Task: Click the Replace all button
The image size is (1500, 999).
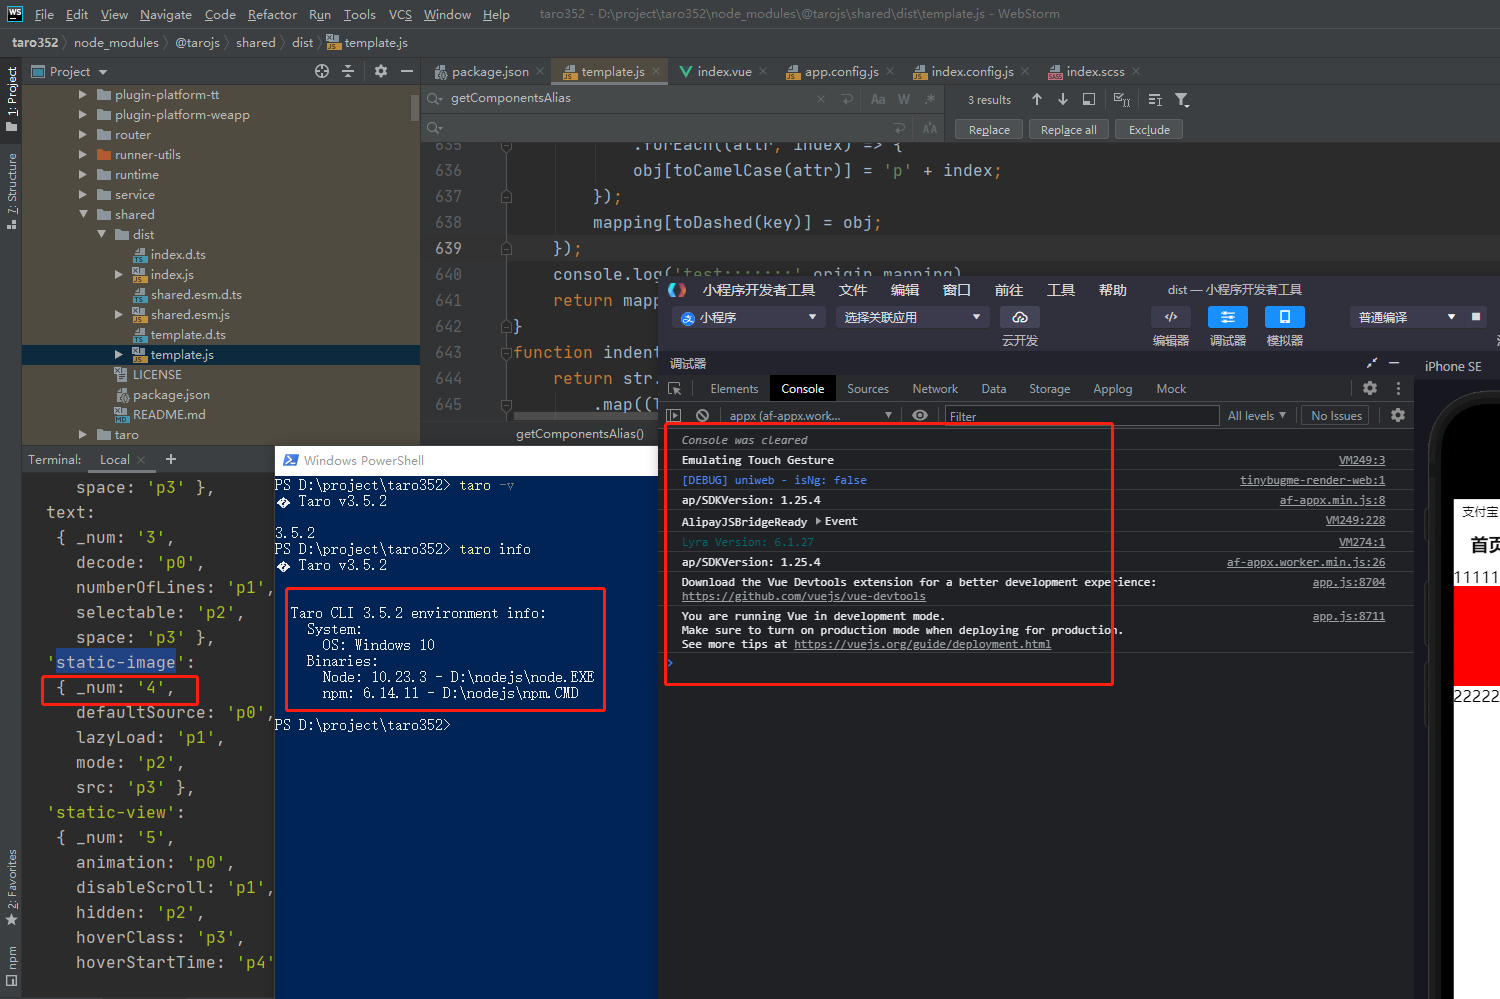Action: point(1068,130)
